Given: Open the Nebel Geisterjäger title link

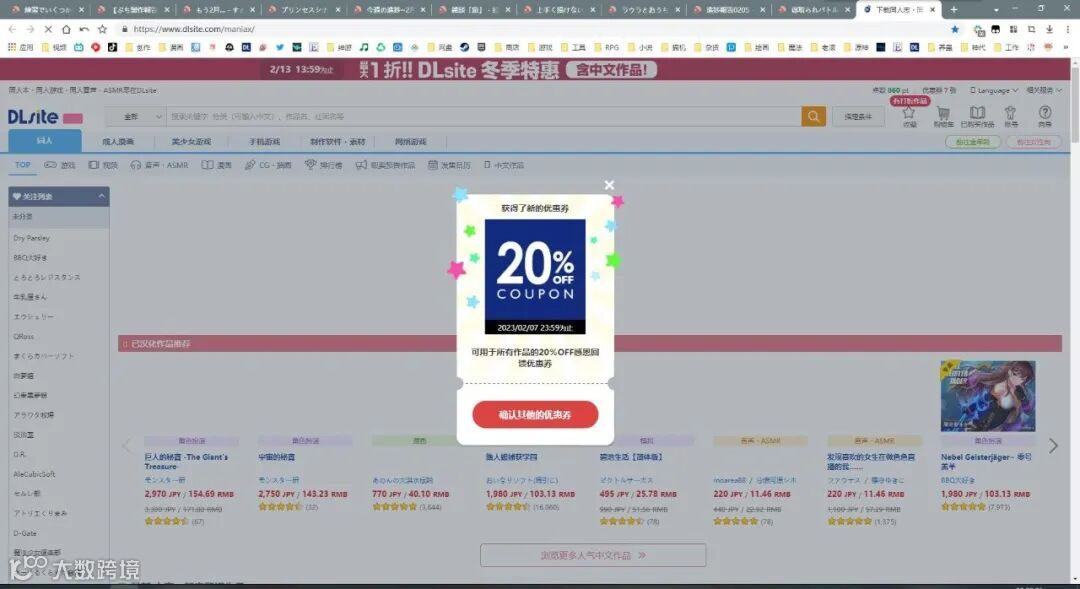Looking at the screenshot, I should pyautogui.click(x=986, y=462).
